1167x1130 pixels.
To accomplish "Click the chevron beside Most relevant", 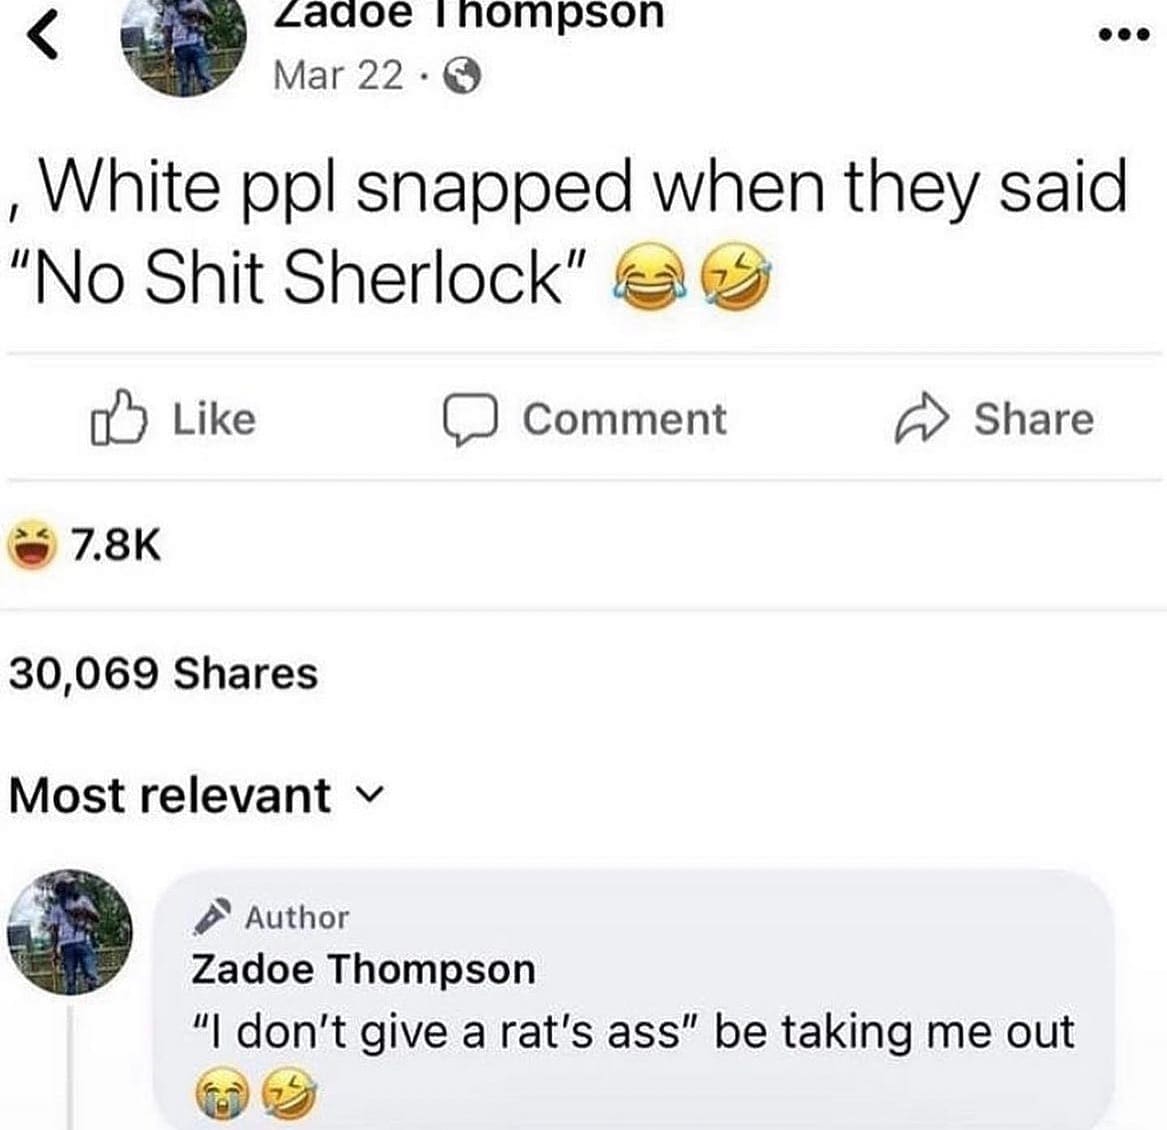I will (x=370, y=794).
